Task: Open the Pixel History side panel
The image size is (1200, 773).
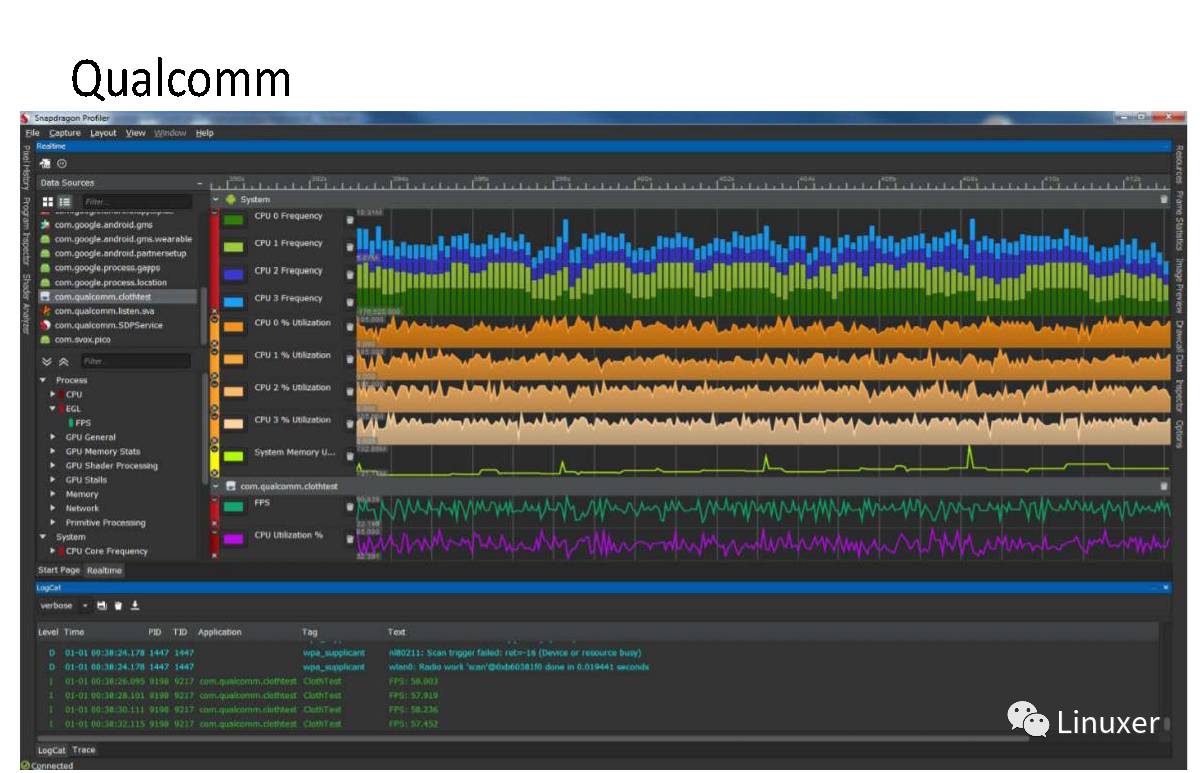Action: click(27, 167)
